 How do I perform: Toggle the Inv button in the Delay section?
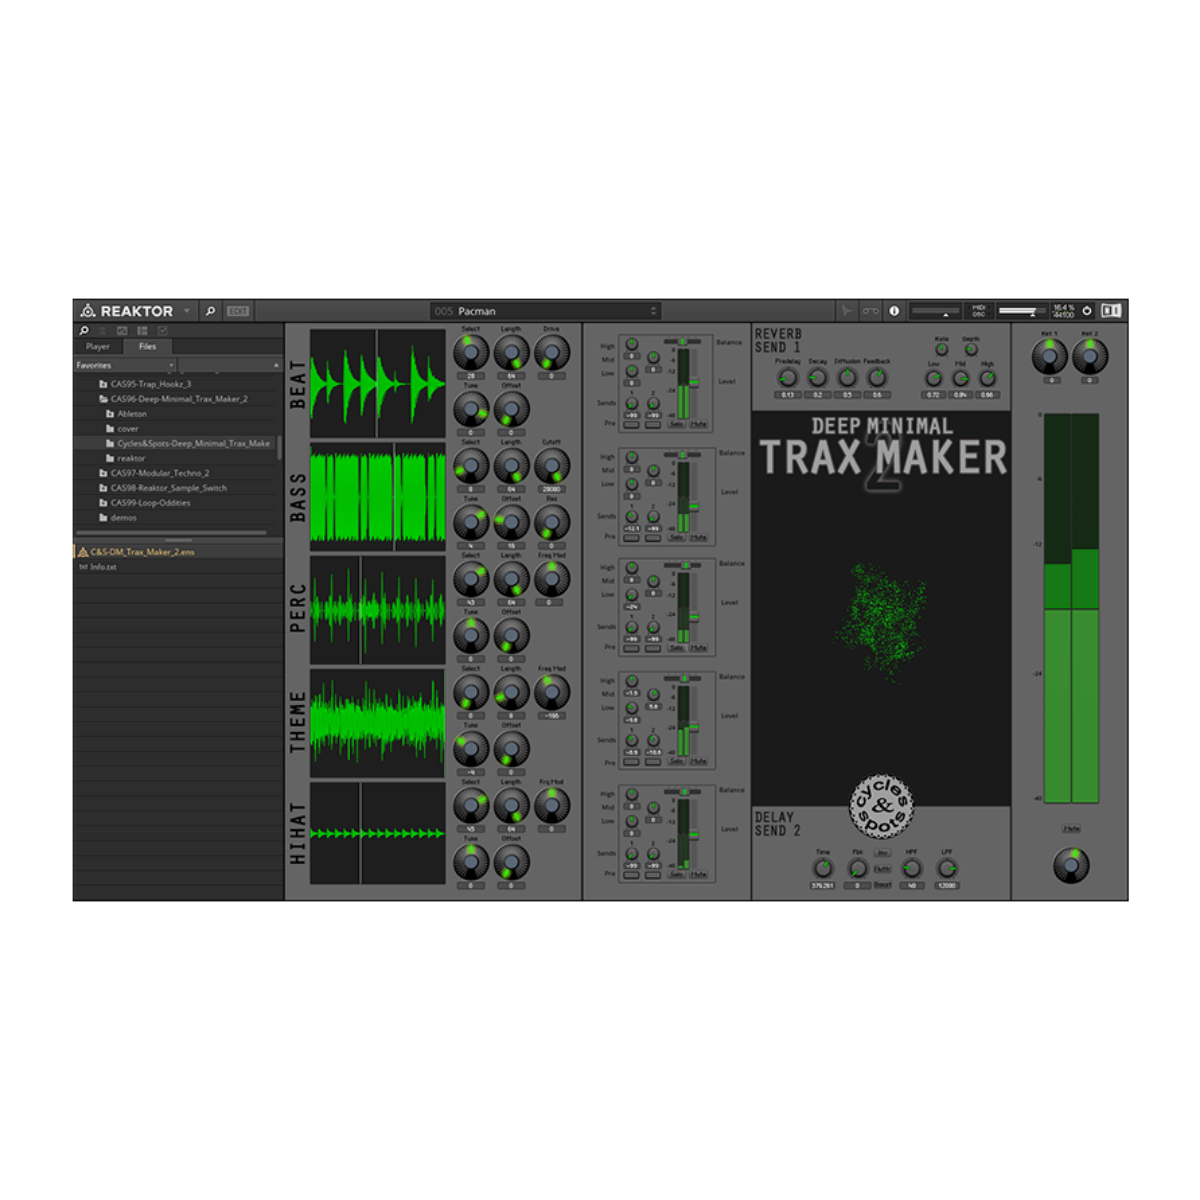click(x=882, y=854)
